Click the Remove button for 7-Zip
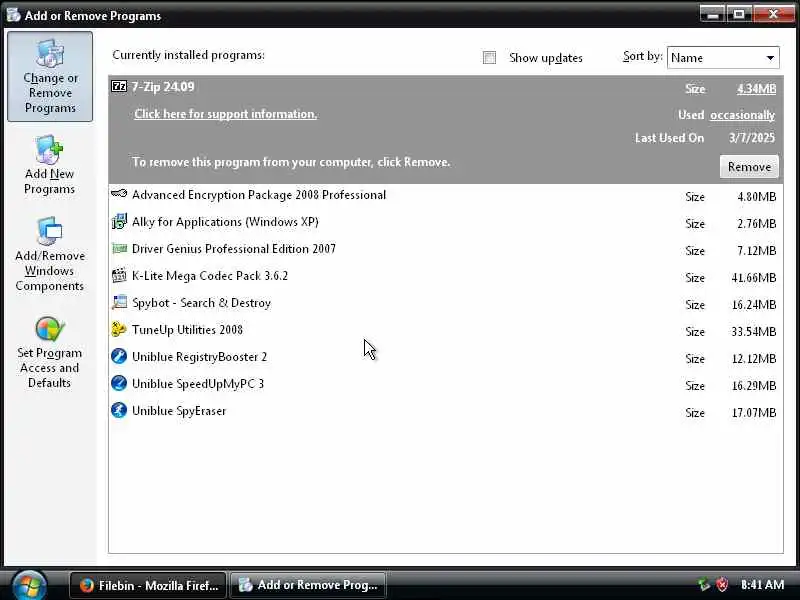 [749, 167]
